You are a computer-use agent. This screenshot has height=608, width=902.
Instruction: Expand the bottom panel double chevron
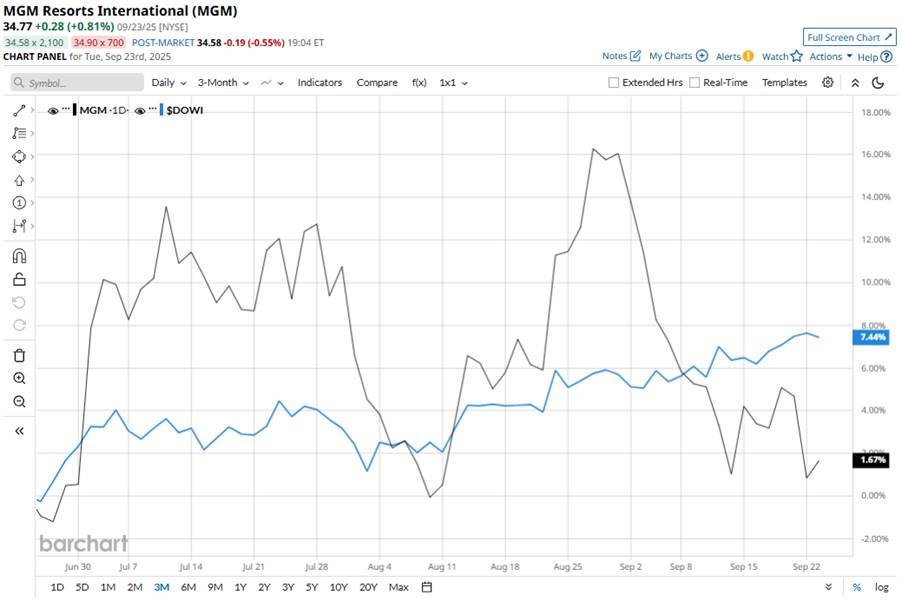coord(828,587)
